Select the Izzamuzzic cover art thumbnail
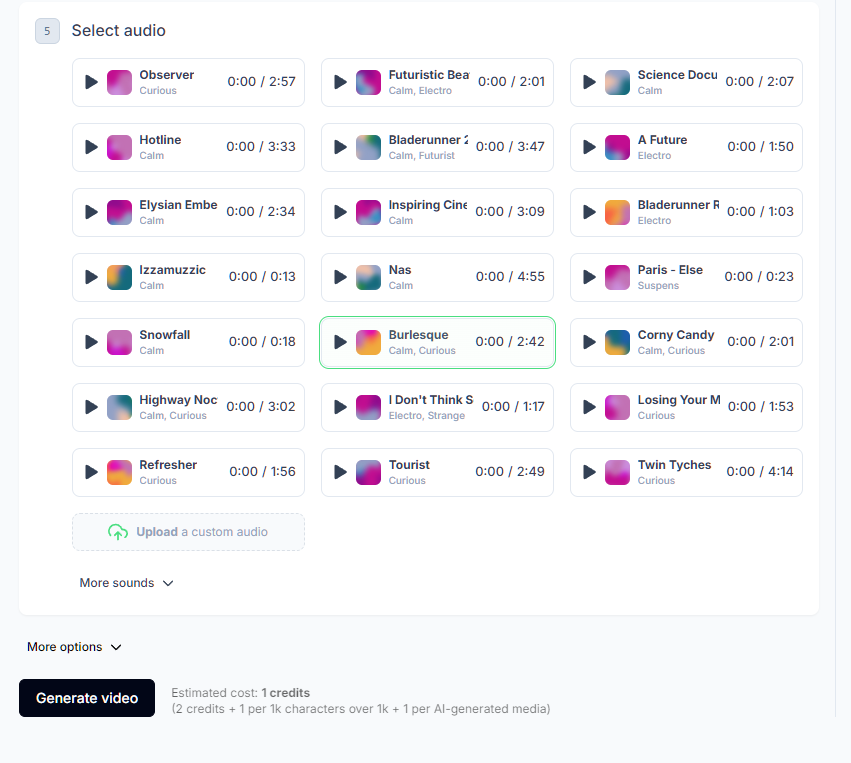 (120, 277)
